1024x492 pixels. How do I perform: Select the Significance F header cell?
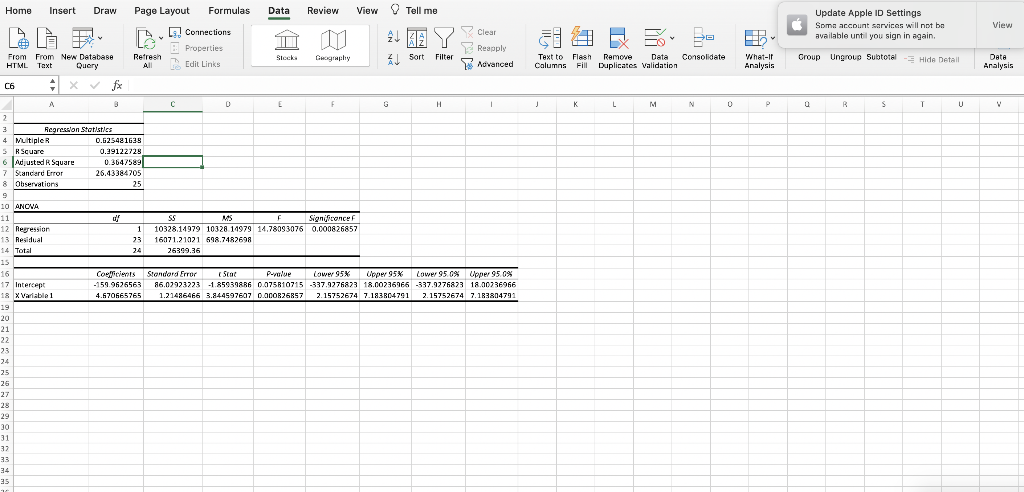[x=332, y=218]
